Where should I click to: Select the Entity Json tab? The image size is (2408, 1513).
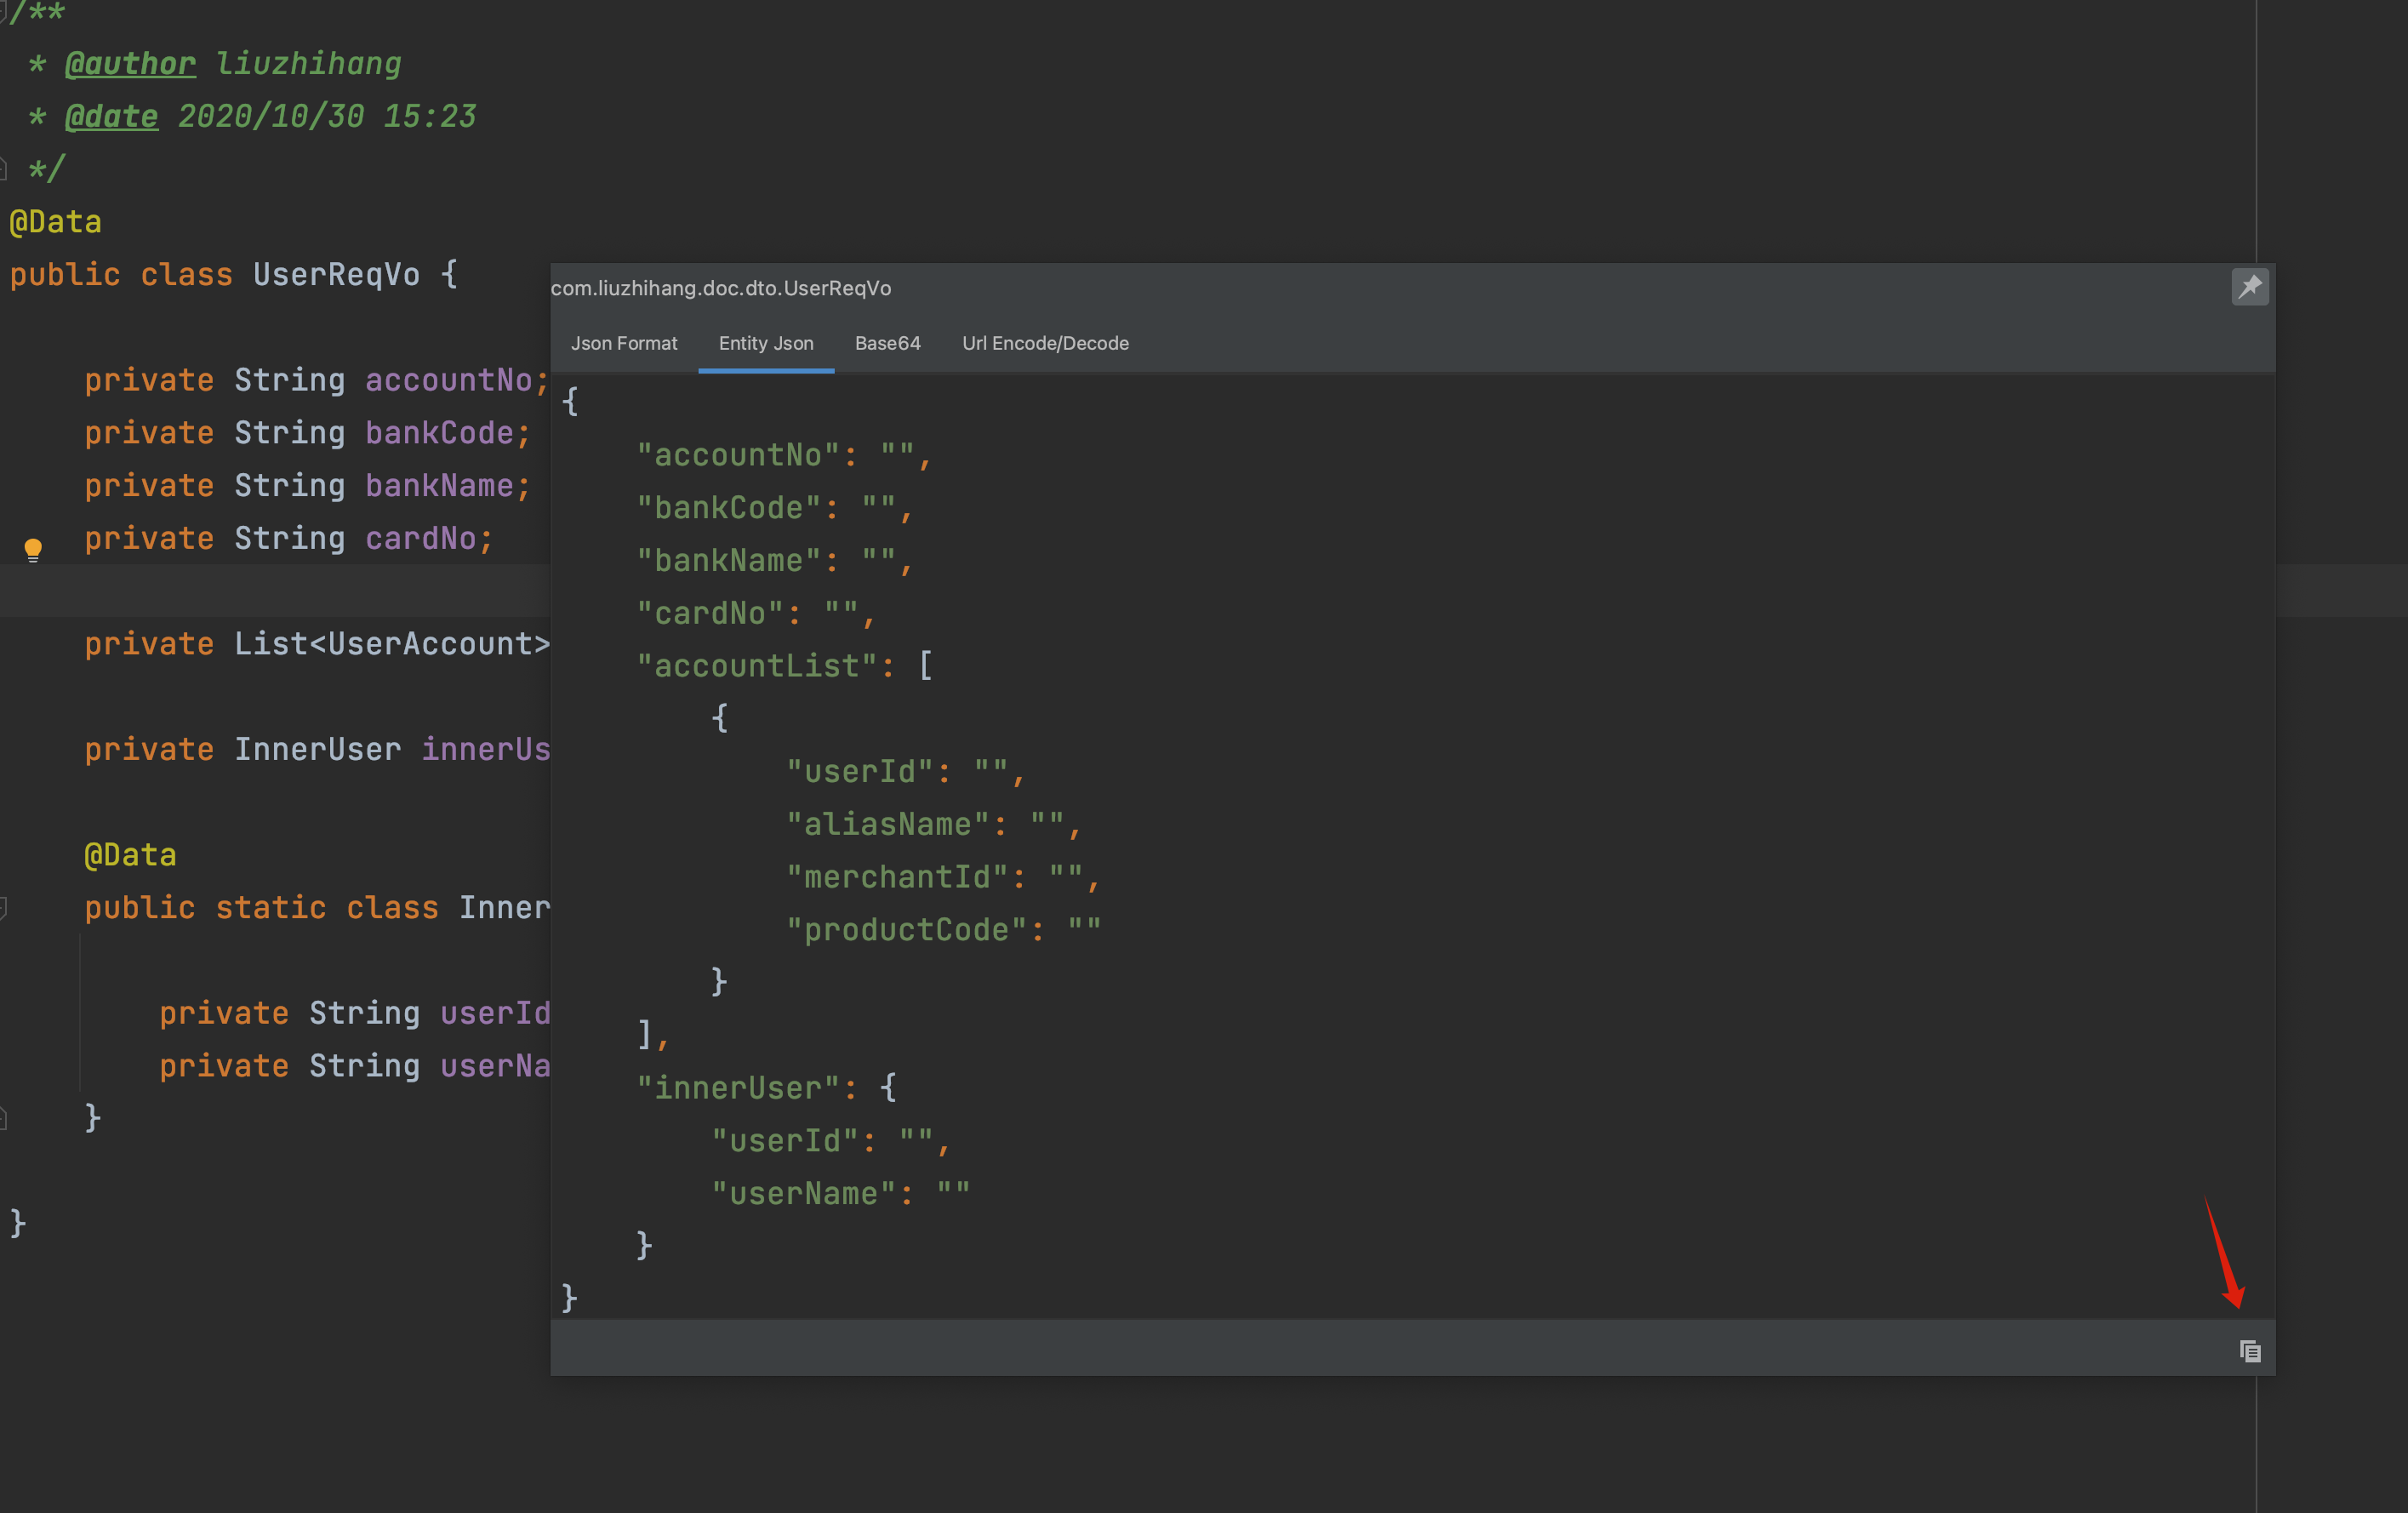click(766, 343)
